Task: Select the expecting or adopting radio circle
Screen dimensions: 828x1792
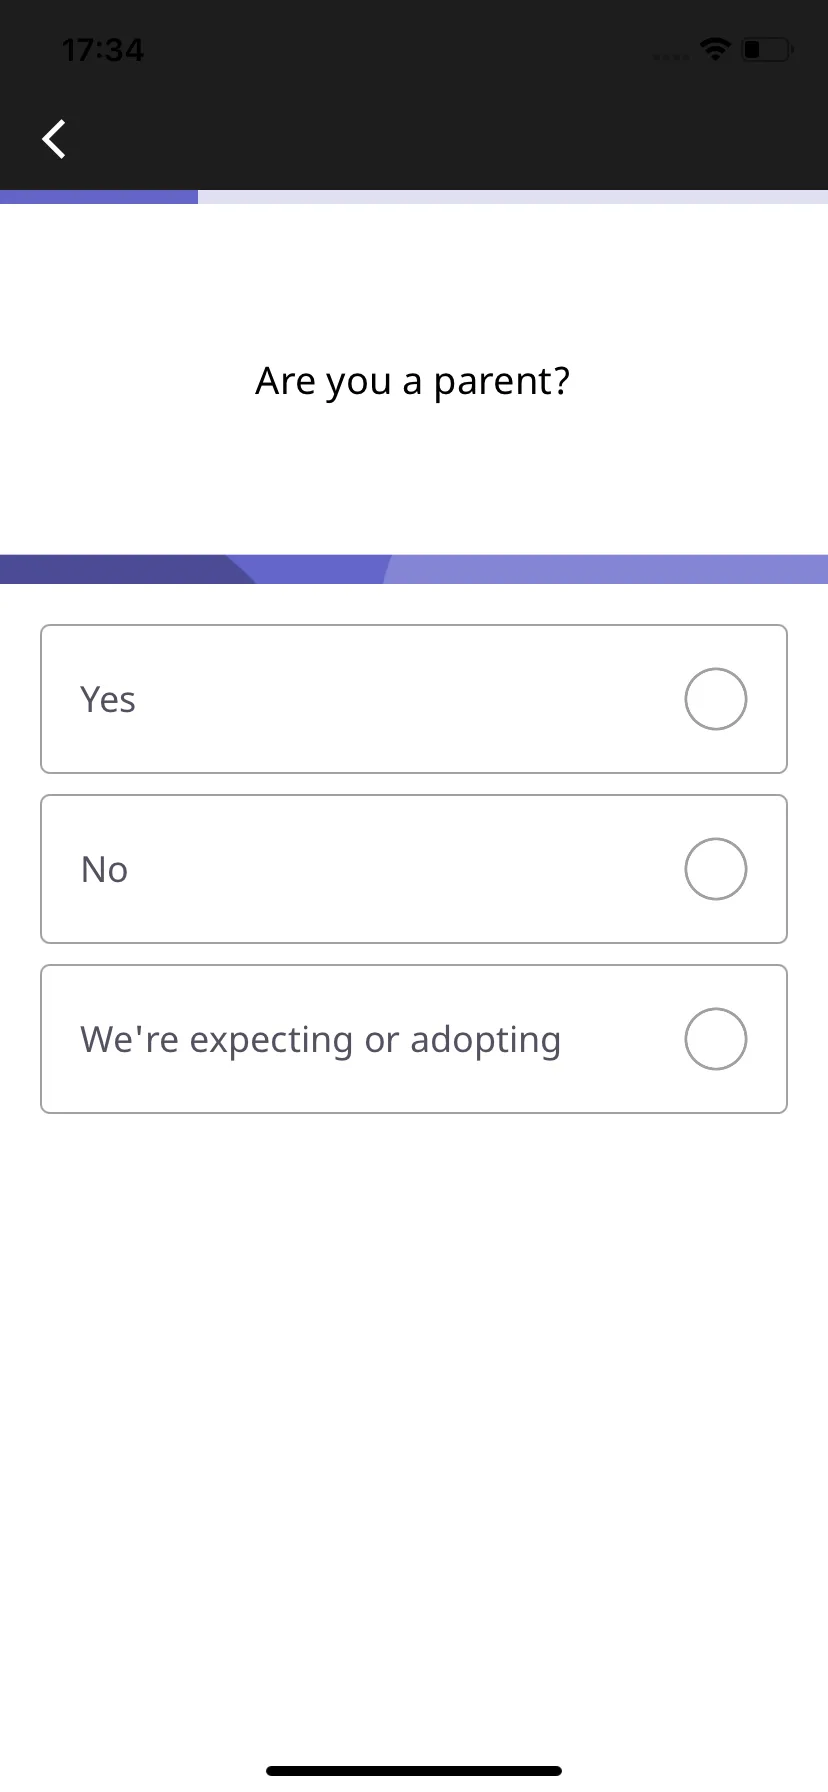Action: (x=716, y=1039)
